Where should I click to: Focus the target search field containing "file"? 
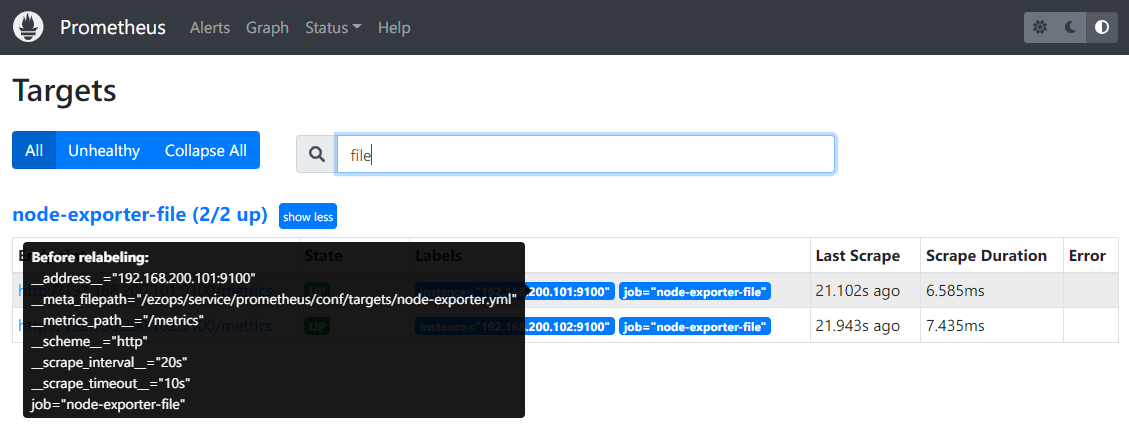coord(585,154)
